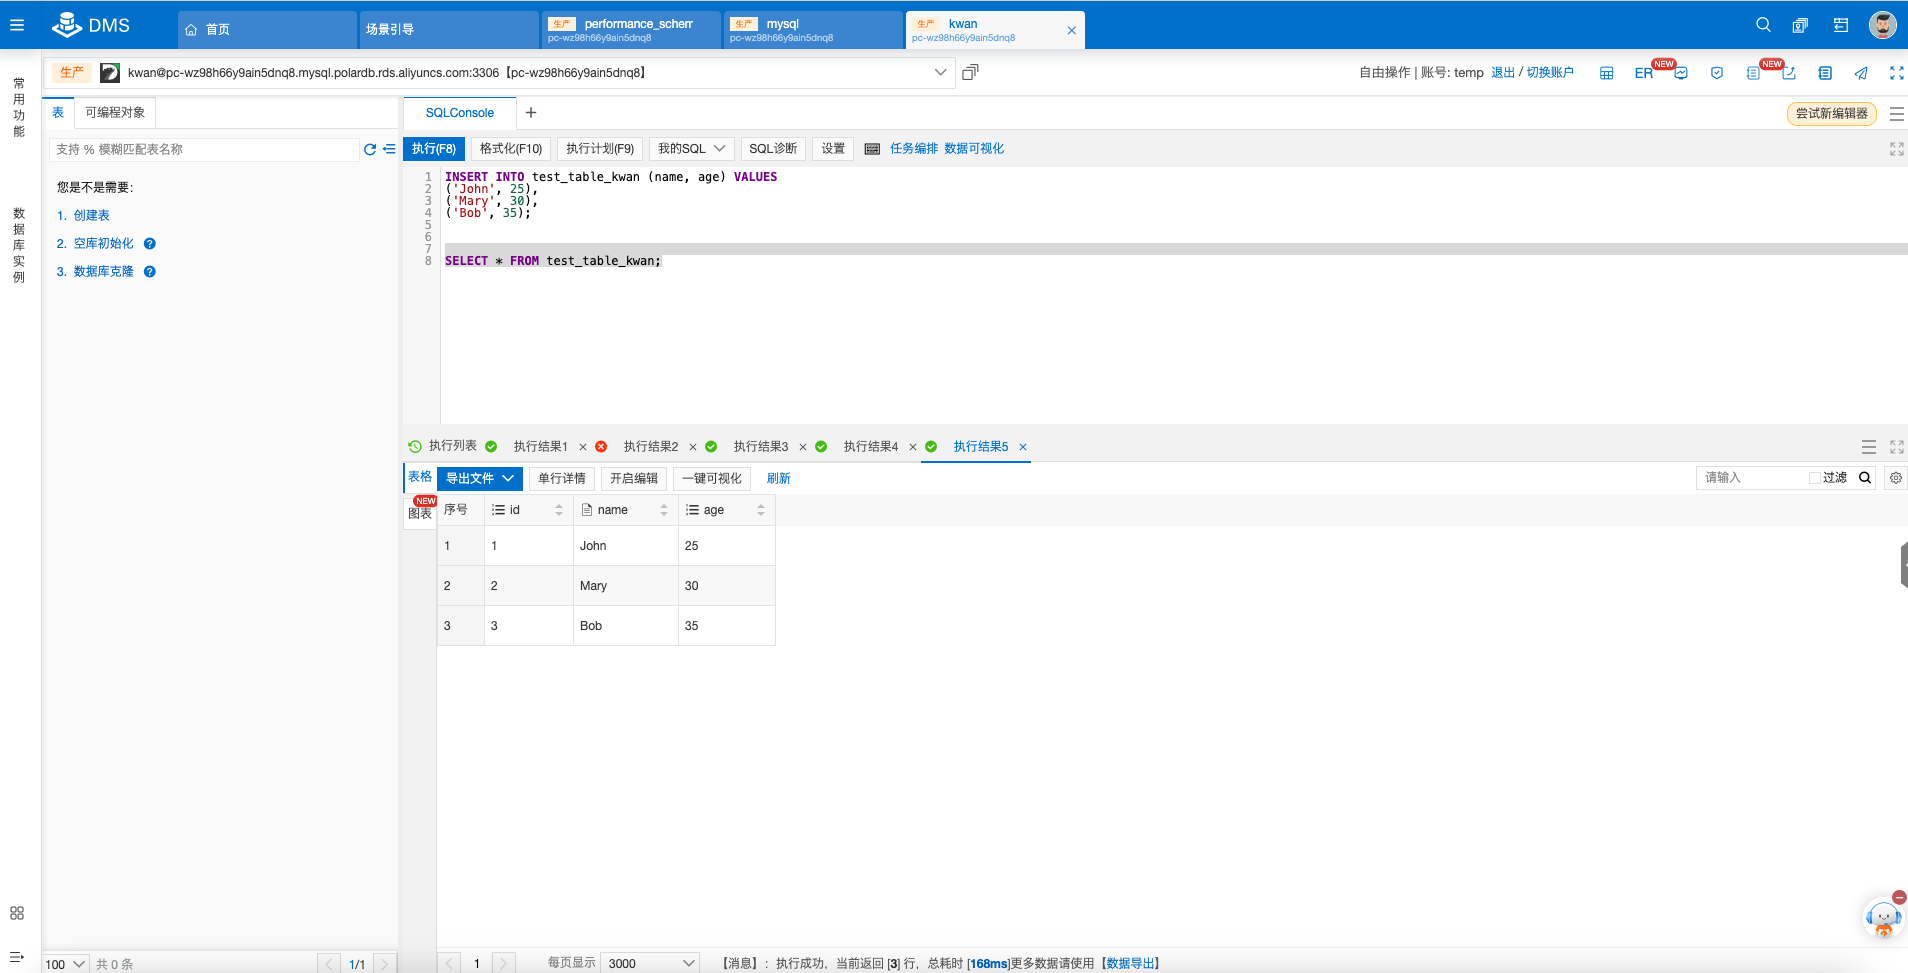Click the monitor chart icon in top toolbar
1908x973 pixels.
[1681, 73]
